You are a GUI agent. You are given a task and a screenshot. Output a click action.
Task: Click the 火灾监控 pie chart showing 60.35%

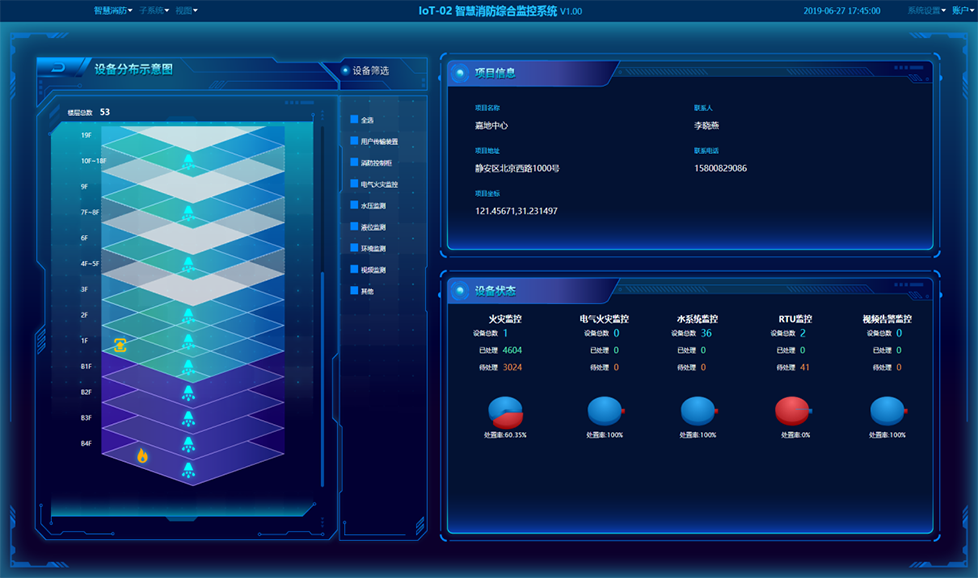click(505, 411)
